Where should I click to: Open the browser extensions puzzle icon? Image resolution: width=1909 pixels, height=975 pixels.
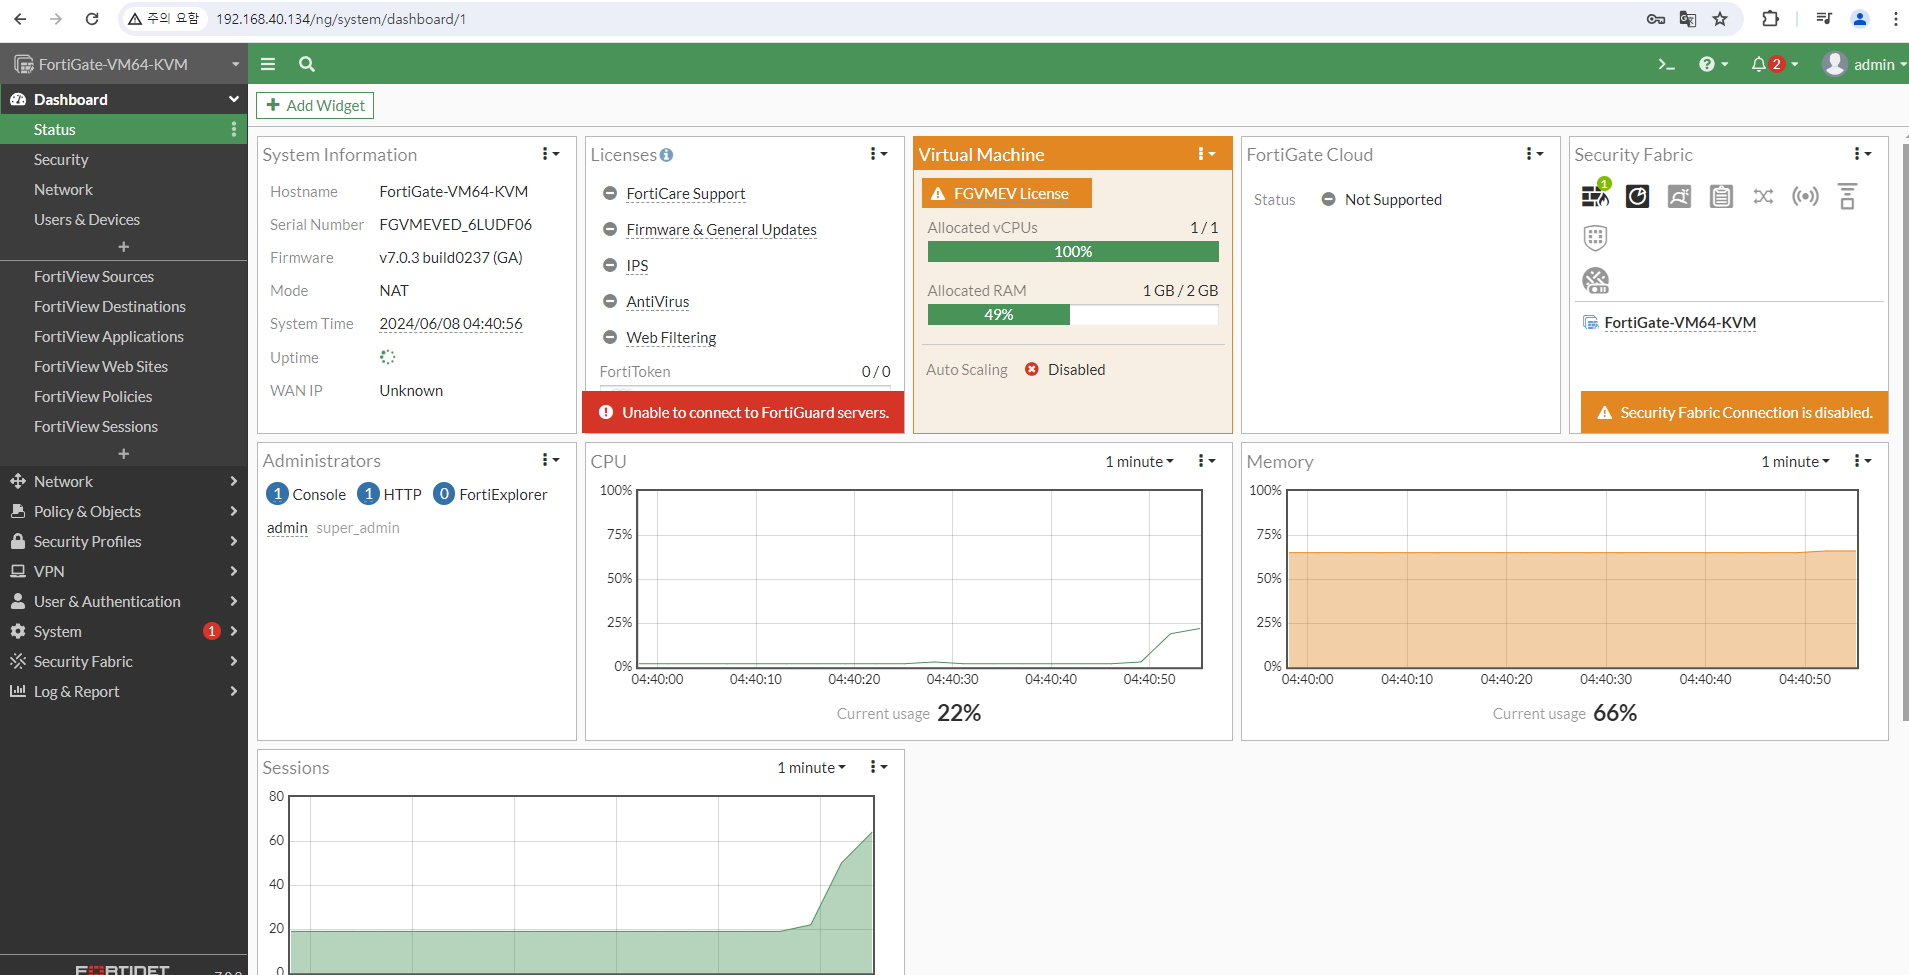[x=1770, y=19]
